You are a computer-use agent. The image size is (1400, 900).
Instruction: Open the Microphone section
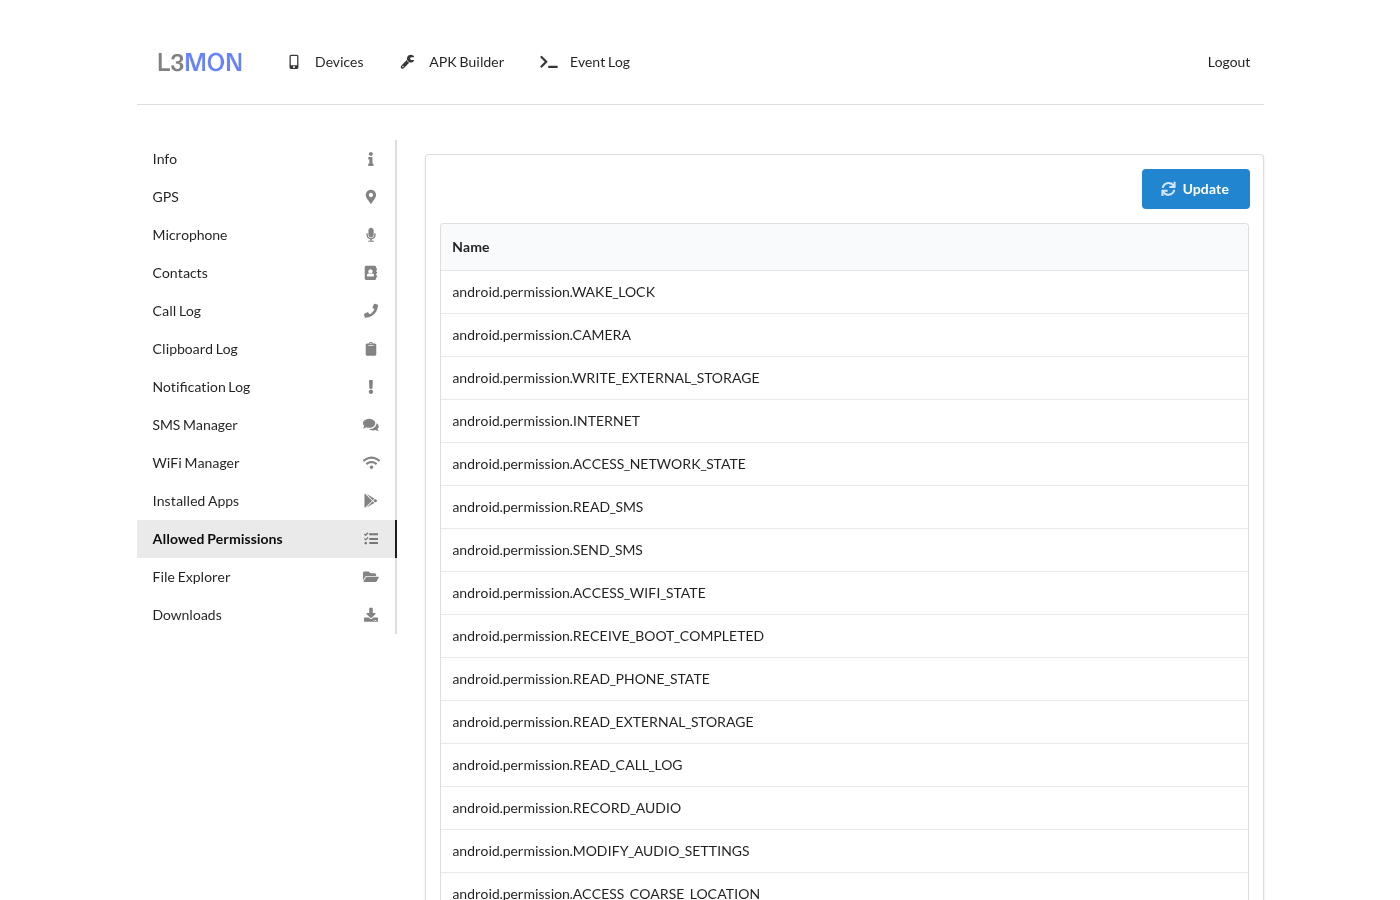tap(266, 235)
